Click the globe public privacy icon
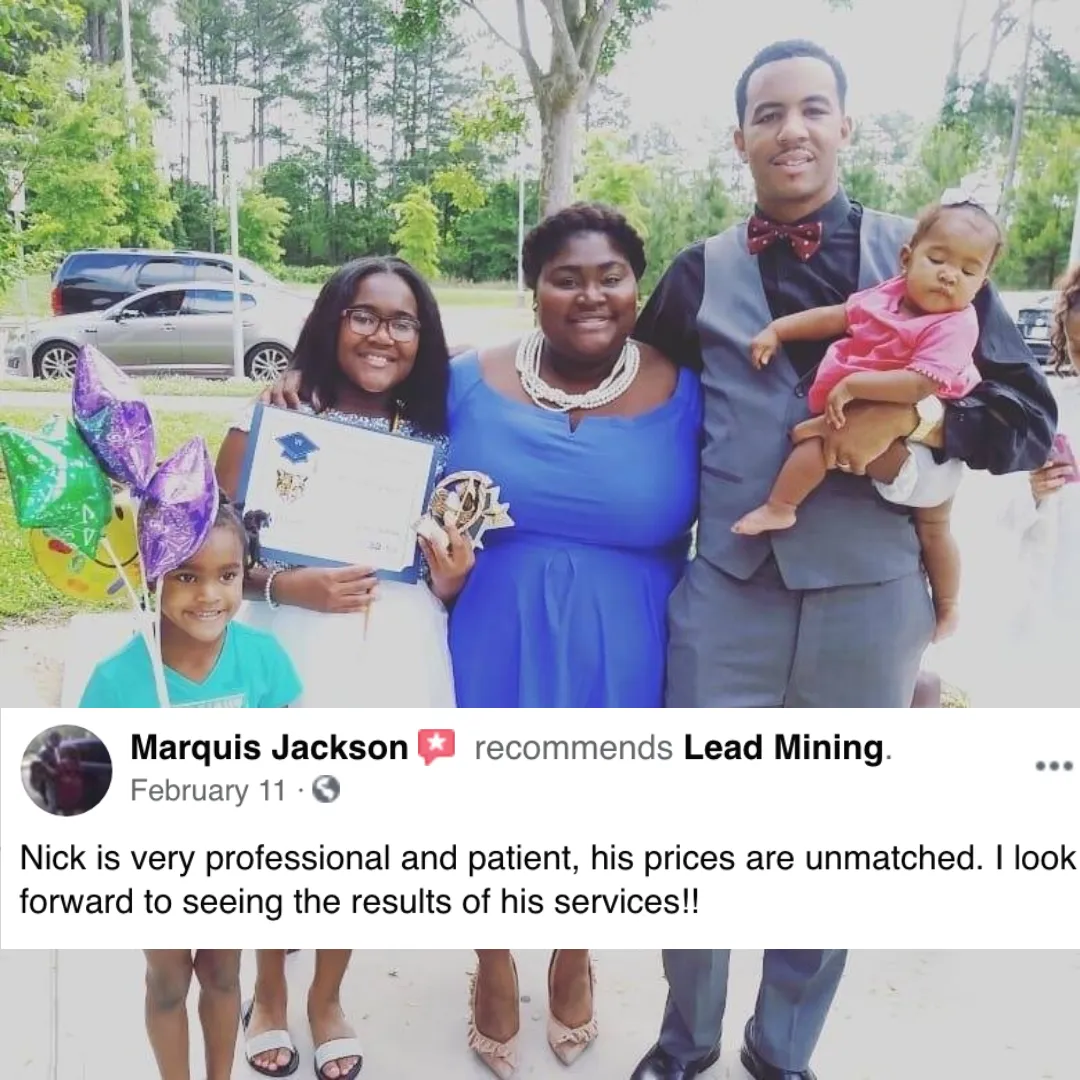 [326, 789]
